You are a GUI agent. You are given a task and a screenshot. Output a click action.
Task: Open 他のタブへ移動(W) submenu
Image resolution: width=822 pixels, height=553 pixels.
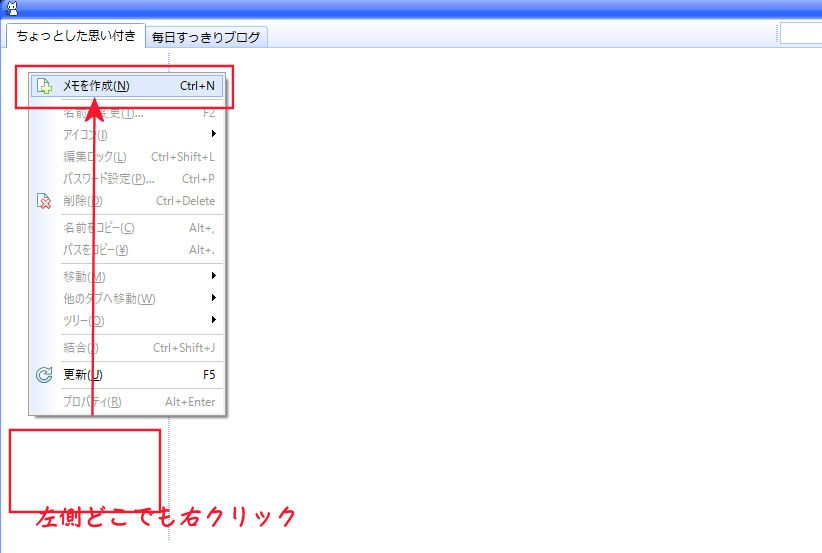point(127,298)
